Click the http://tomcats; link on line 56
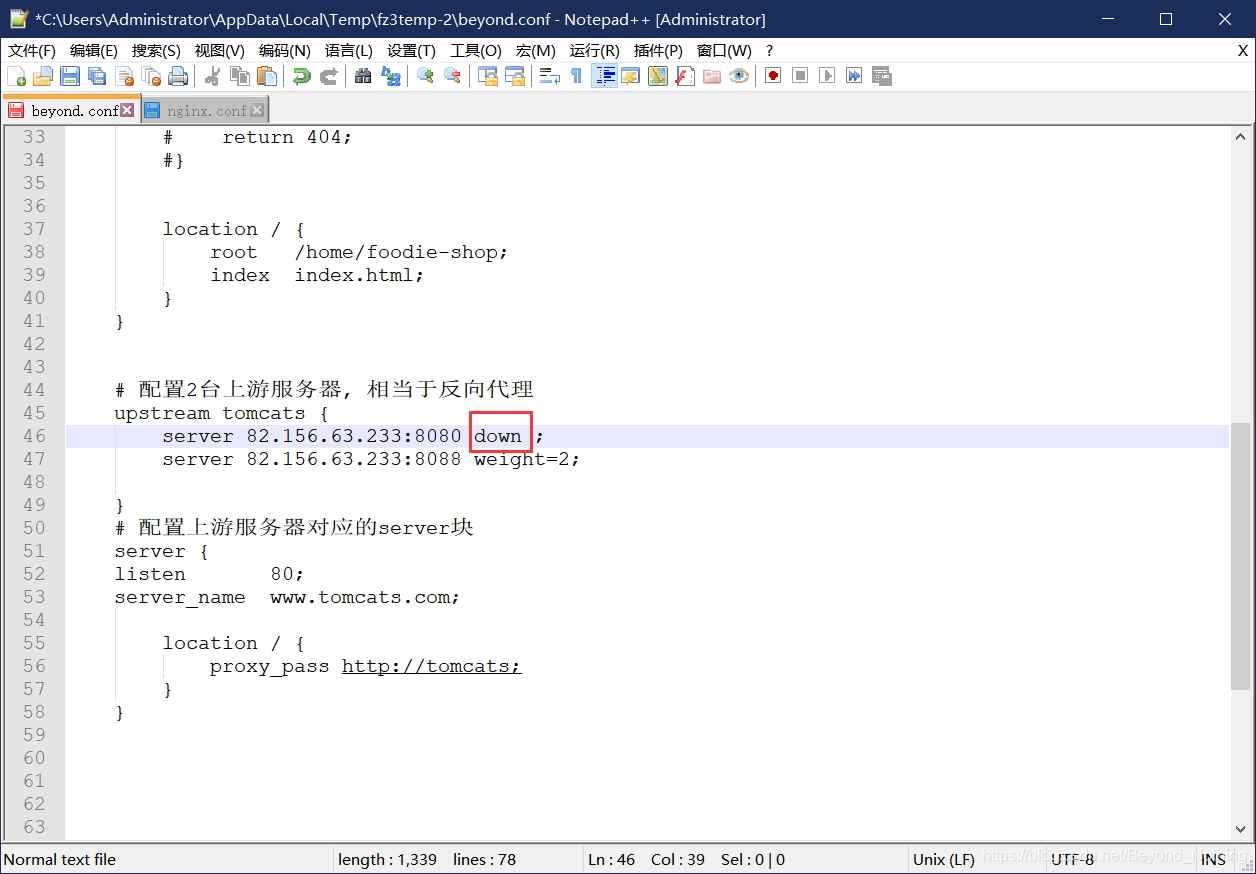The width and height of the screenshot is (1256, 874). 432,666
